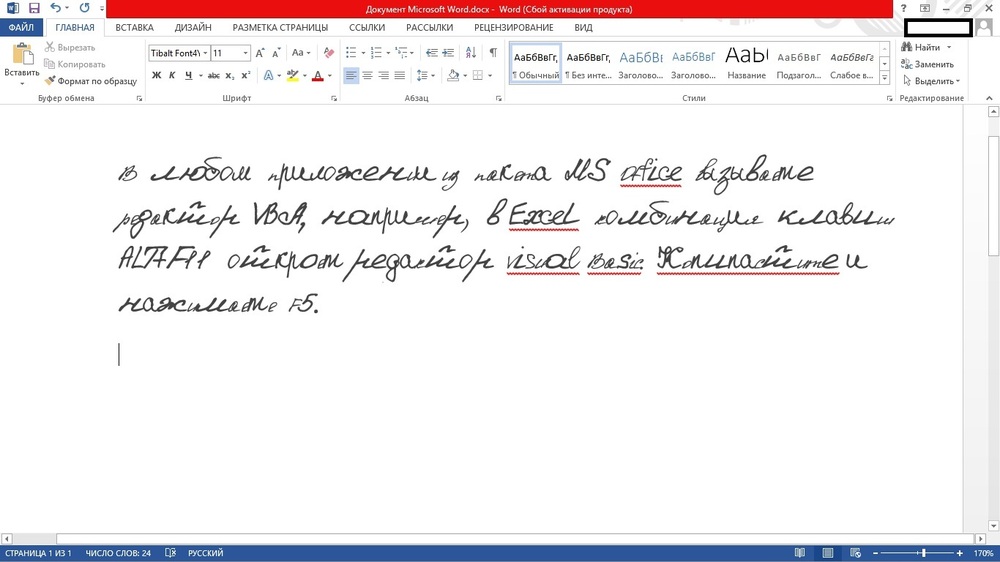Open the ФАЙЛ menu tab
The image size is (1000, 562).
21,28
